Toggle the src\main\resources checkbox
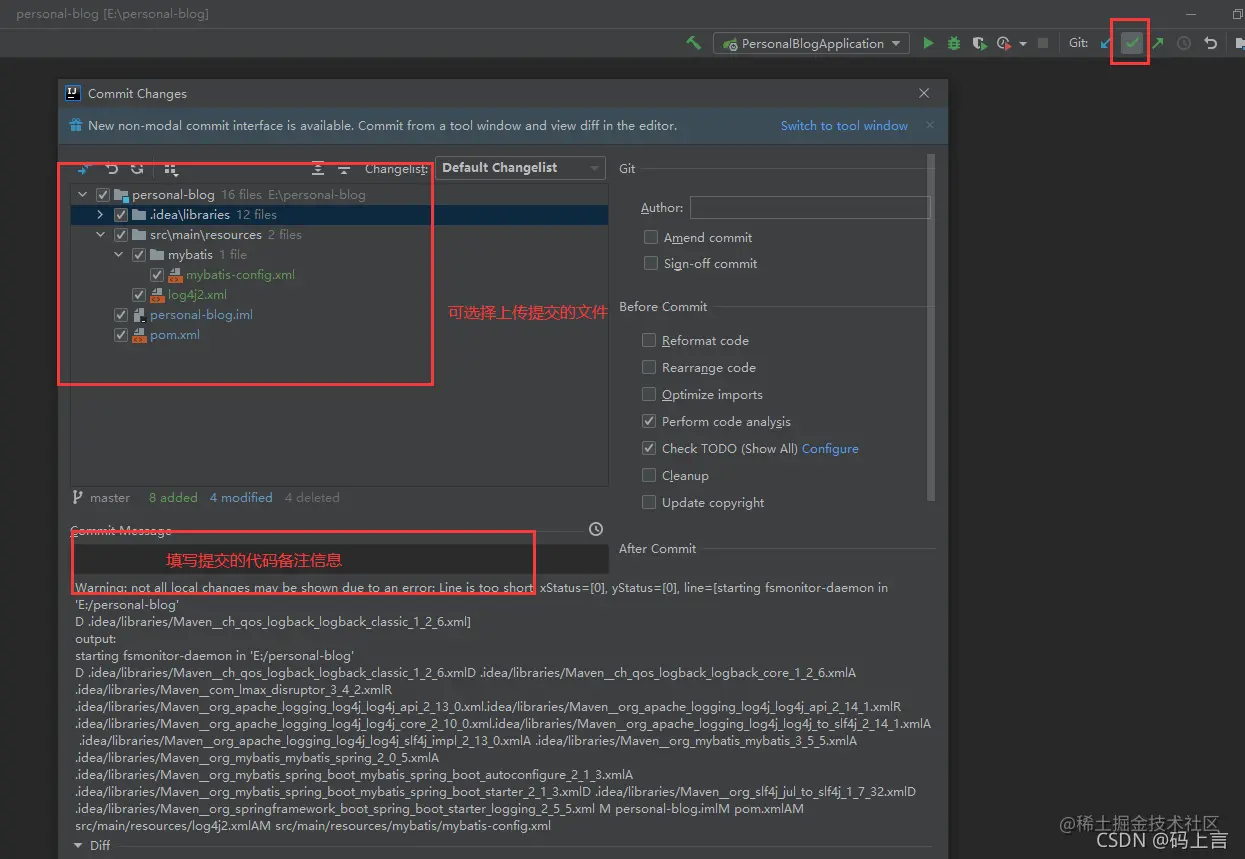 [121, 235]
